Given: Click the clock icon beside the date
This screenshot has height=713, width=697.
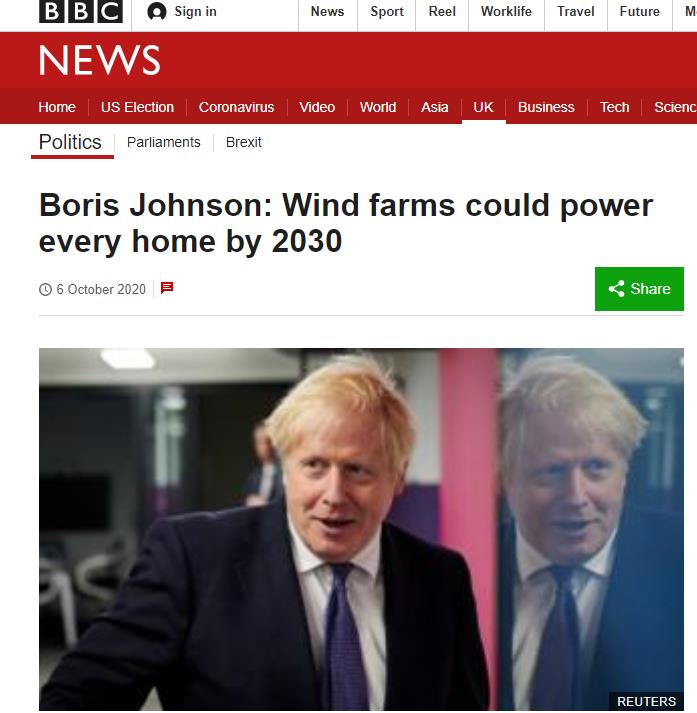Looking at the screenshot, I should pos(45,289).
